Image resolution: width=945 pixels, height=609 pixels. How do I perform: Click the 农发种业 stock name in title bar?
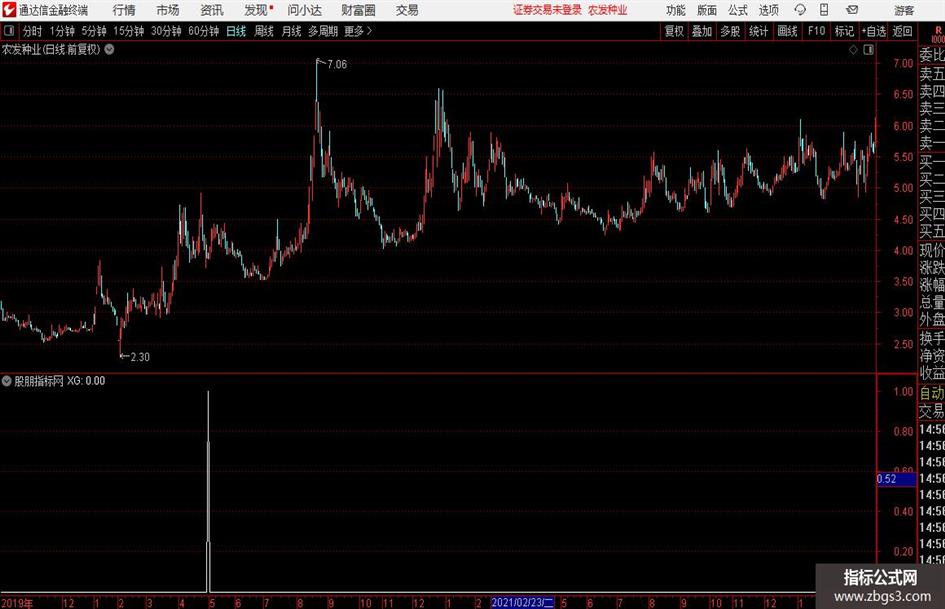[608, 10]
